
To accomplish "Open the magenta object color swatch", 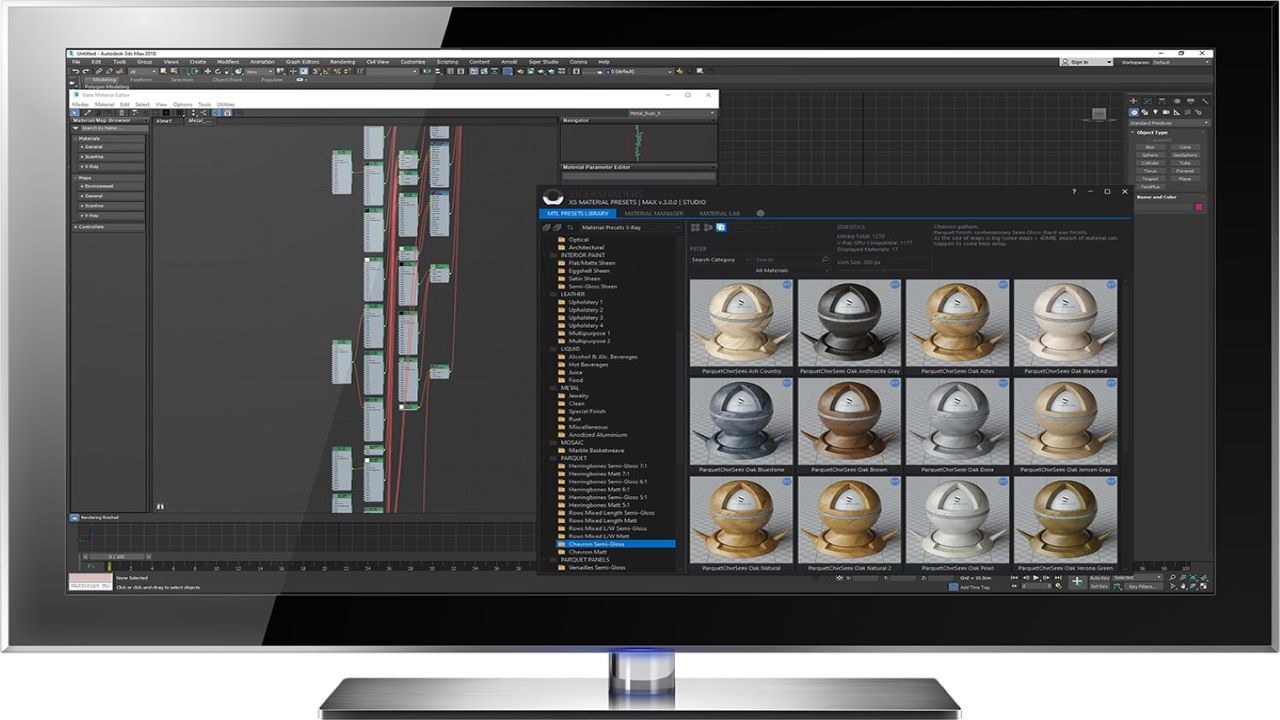I will click(1199, 207).
